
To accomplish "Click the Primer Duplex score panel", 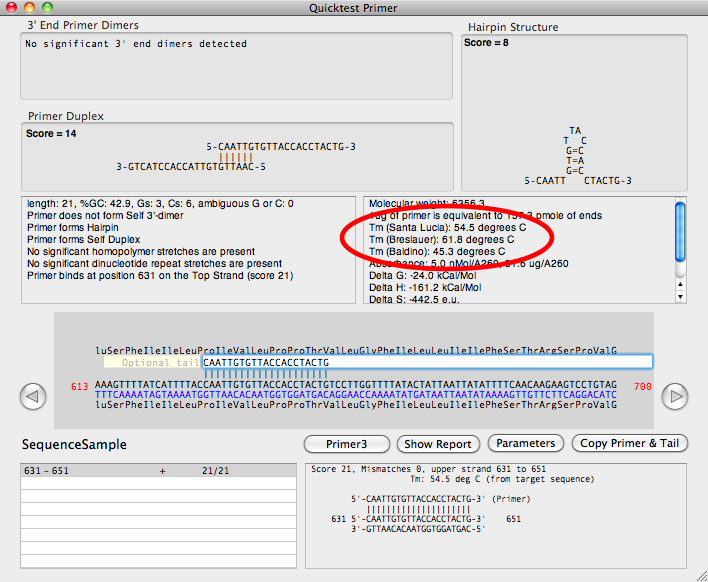I will click(237, 155).
